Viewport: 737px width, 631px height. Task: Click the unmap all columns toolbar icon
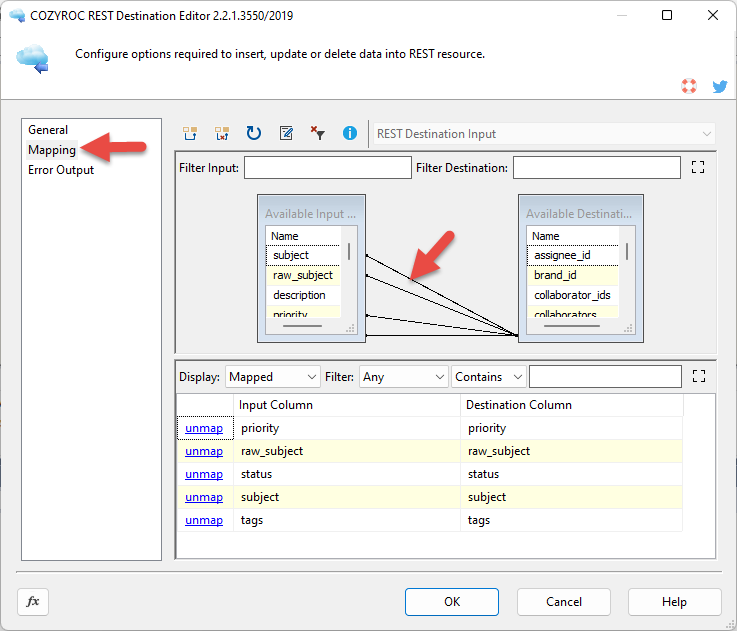(x=222, y=134)
